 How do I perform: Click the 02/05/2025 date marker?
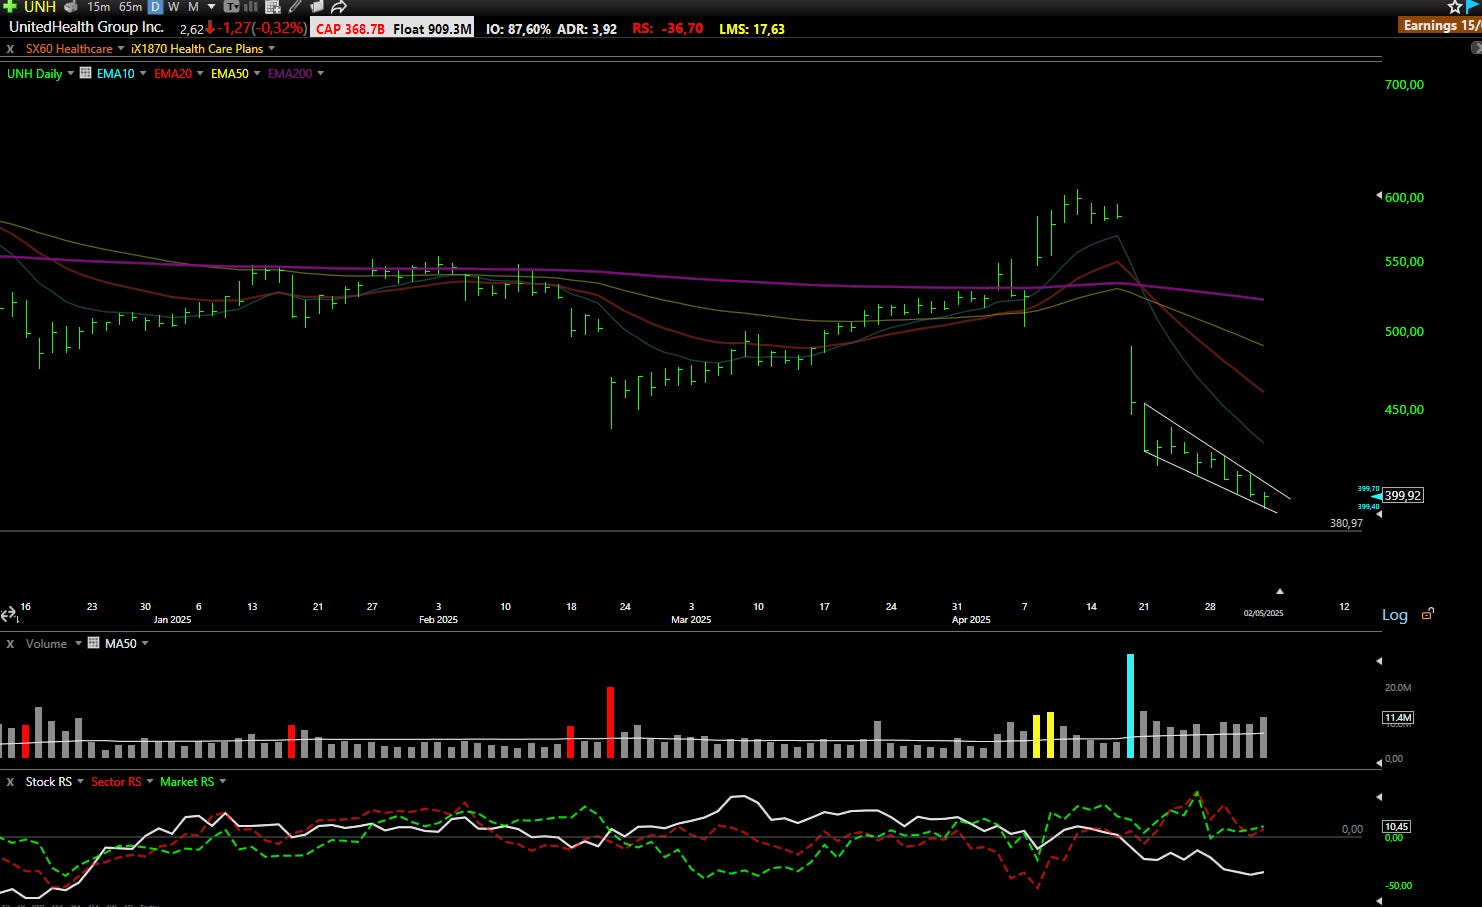1263,613
